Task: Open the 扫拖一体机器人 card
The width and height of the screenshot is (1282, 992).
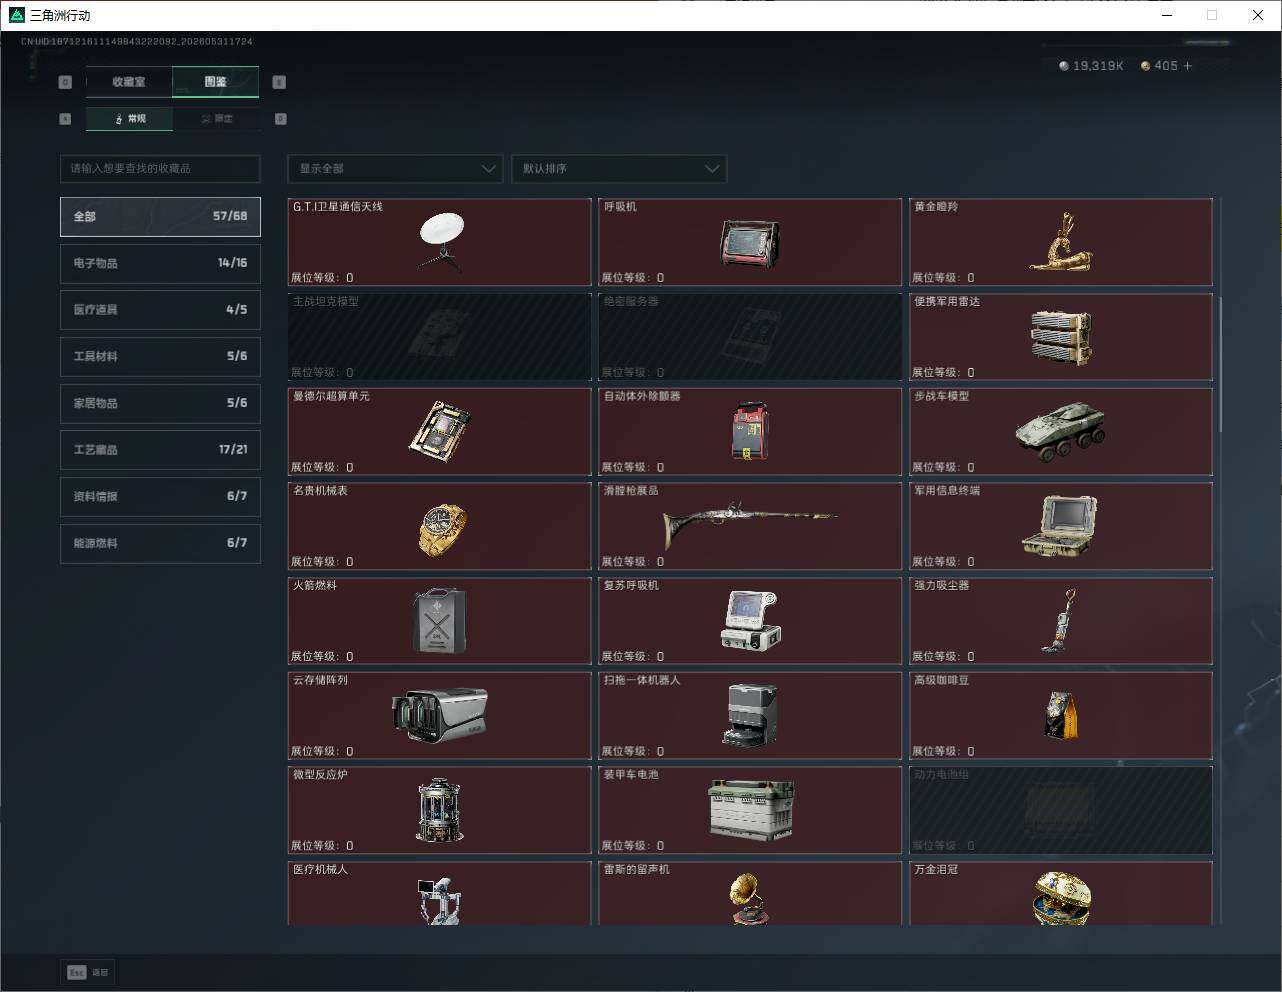Action: (x=750, y=716)
